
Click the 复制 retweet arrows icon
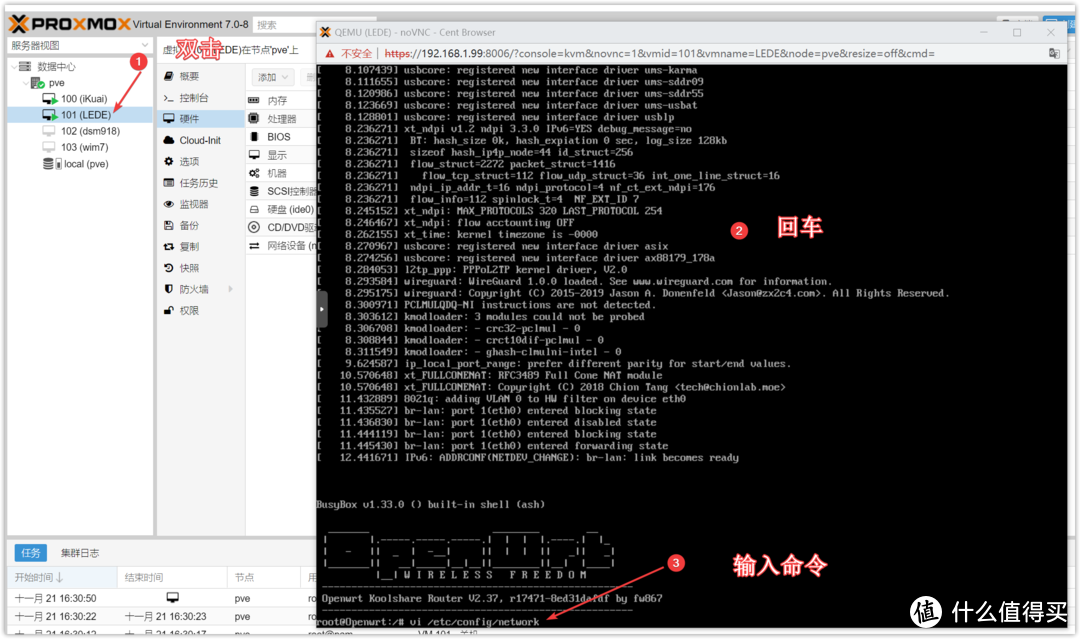pyautogui.click(x=169, y=247)
